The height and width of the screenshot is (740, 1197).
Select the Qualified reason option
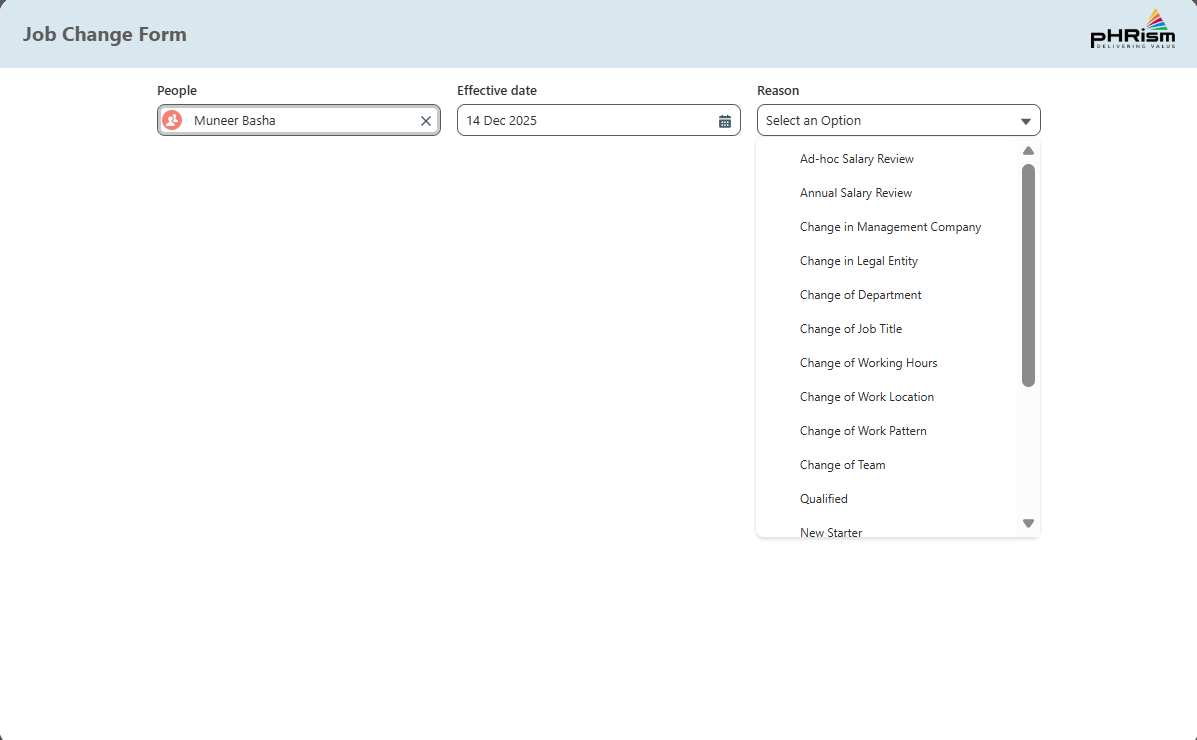[x=824, y=499]
